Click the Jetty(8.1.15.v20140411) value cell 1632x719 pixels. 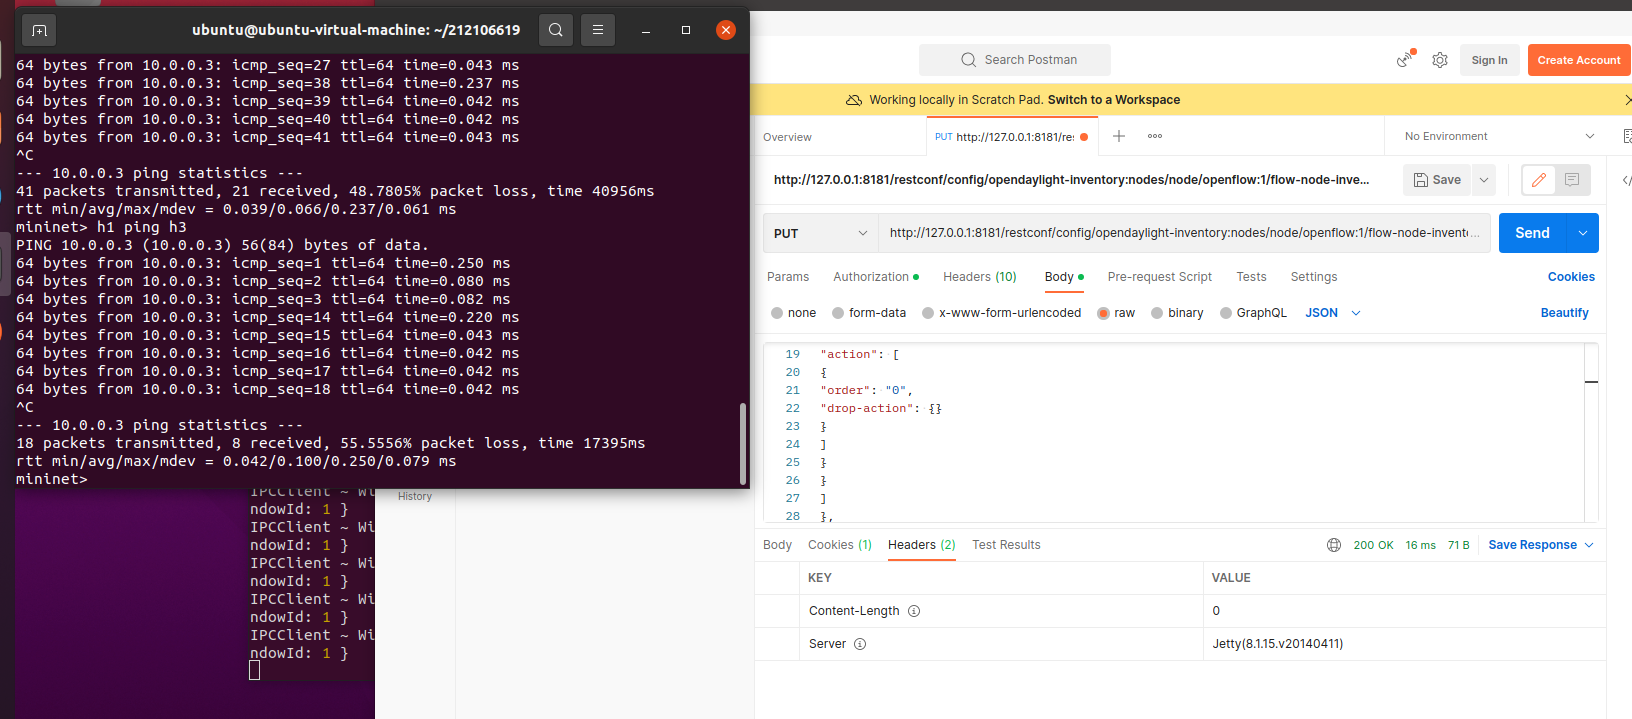tap(1278, 644)
